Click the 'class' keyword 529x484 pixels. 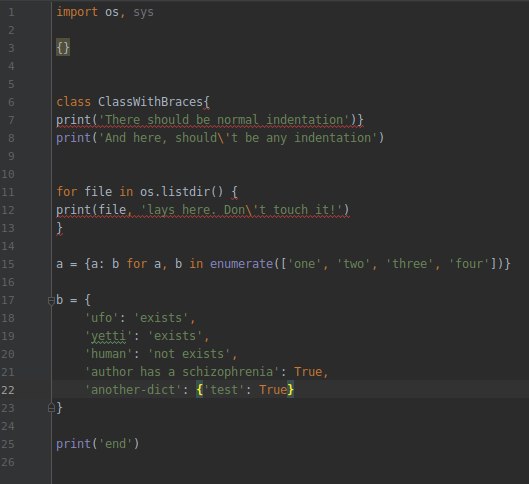pos(74,102)
